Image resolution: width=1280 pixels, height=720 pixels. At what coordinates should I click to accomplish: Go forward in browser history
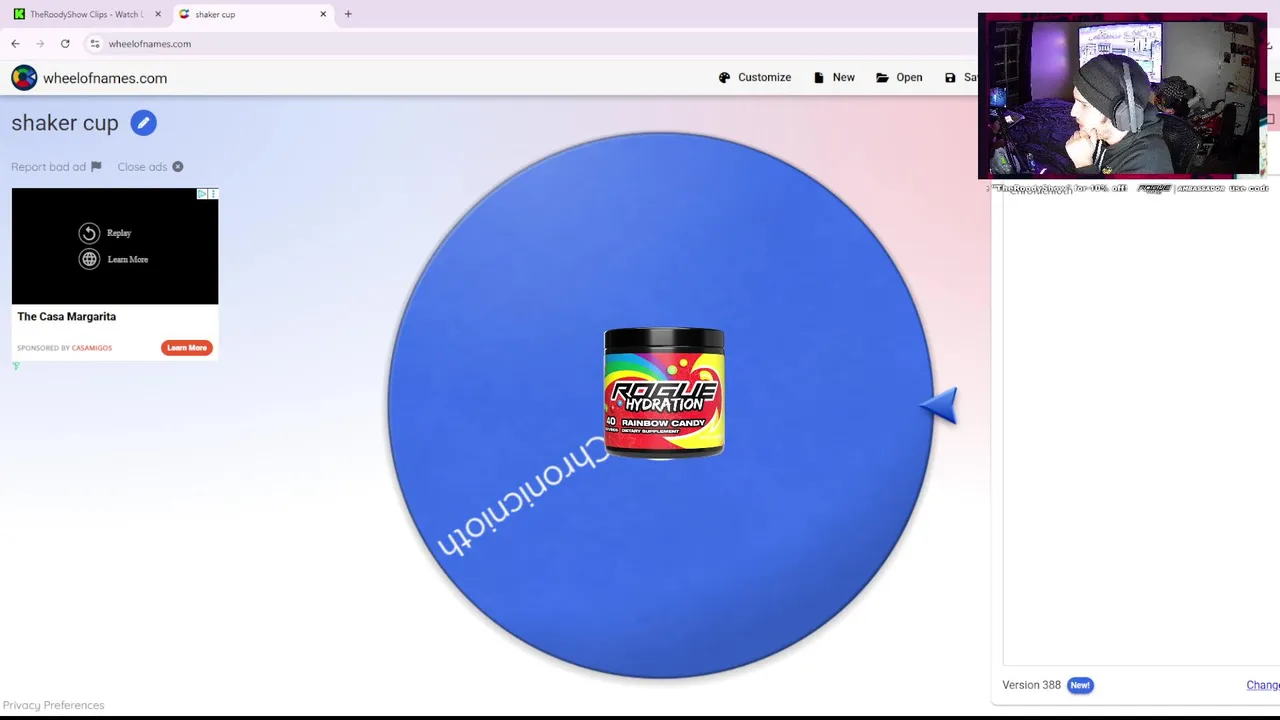coord(40,44)
